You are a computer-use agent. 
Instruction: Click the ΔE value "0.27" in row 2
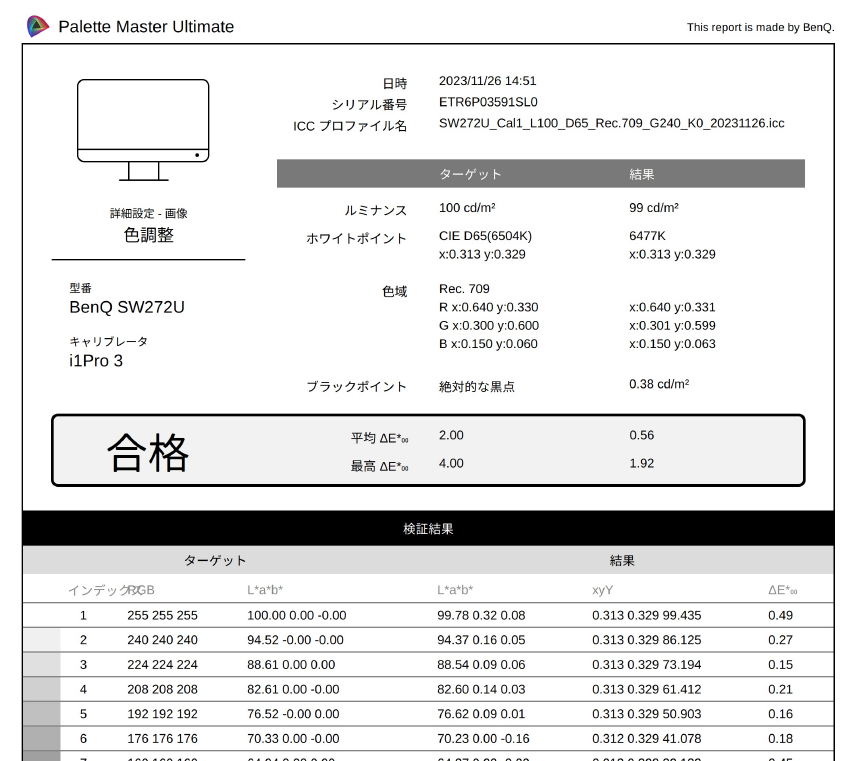click(x=780, y=640)
